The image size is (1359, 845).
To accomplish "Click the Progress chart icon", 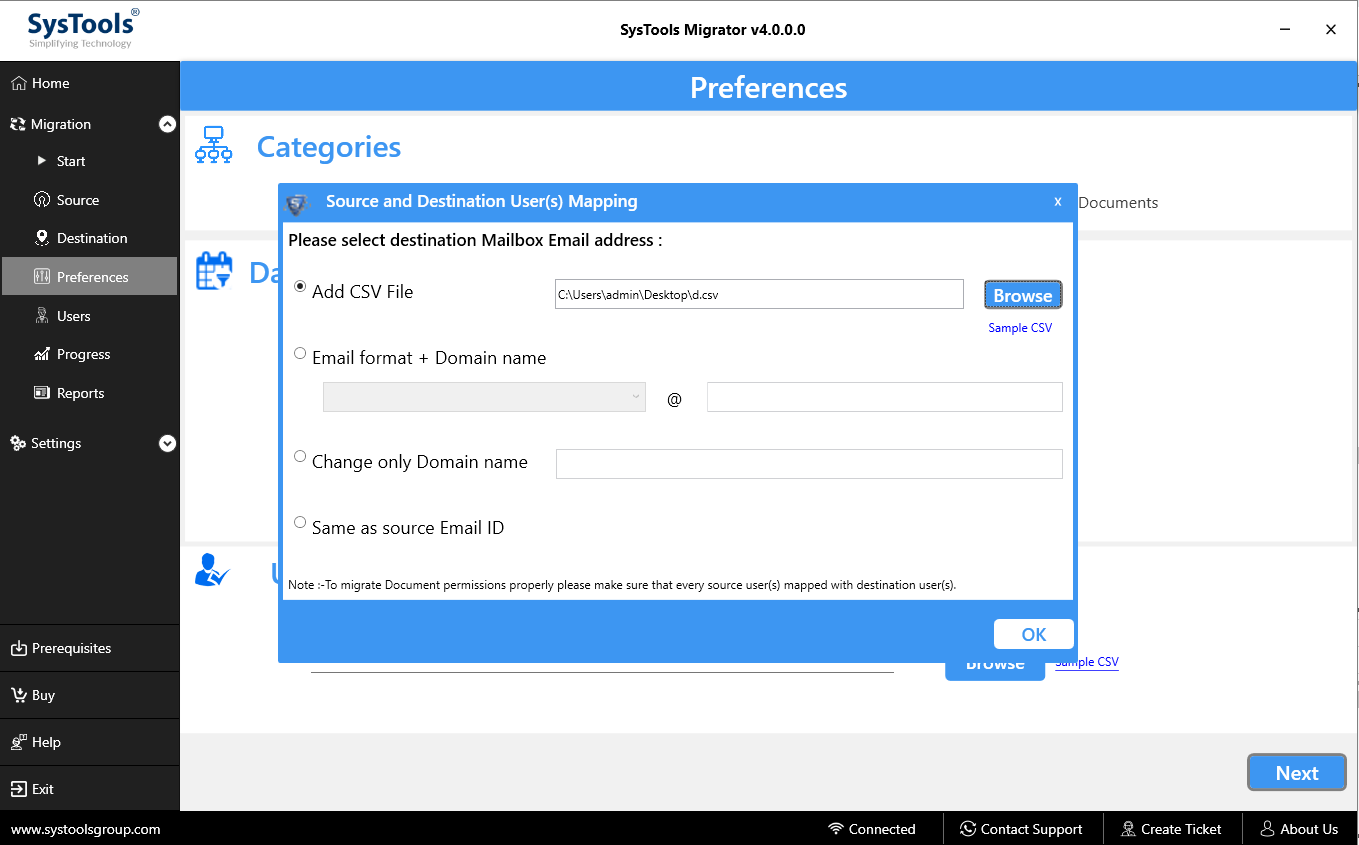I will coord(42,354).
